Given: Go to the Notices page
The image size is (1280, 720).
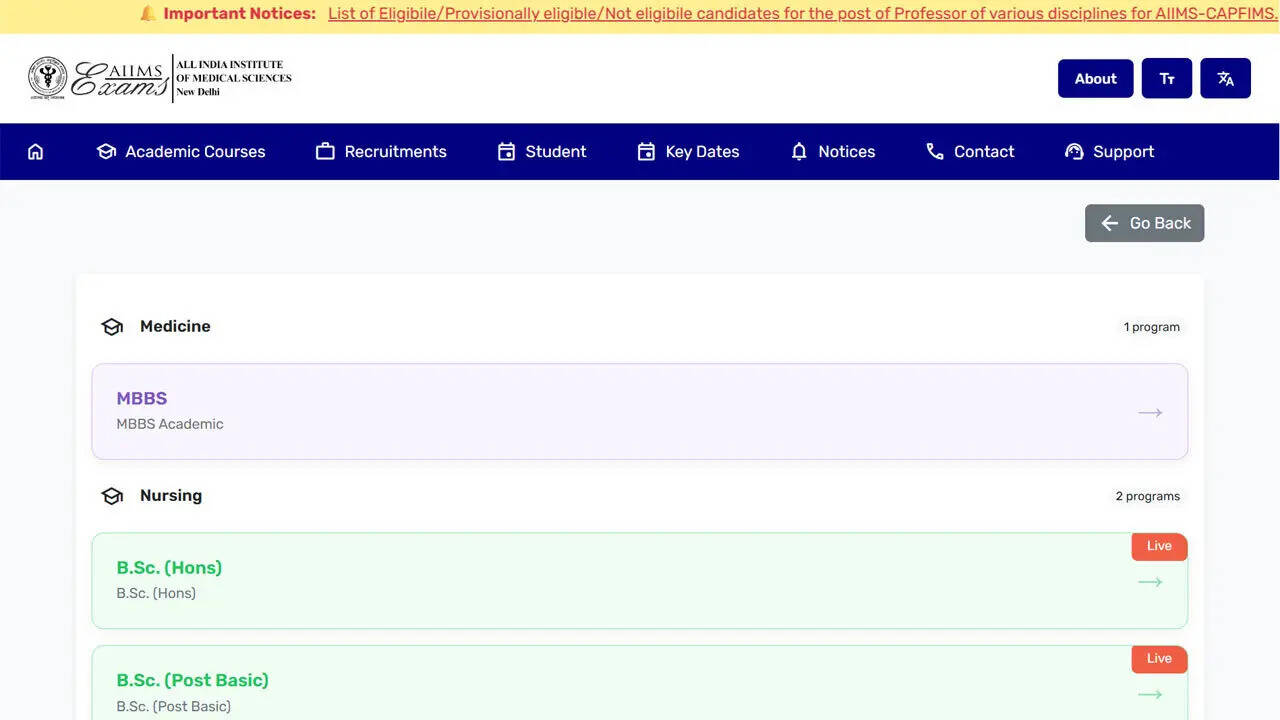Looking at the screenshot, I should tap(833, 152).
